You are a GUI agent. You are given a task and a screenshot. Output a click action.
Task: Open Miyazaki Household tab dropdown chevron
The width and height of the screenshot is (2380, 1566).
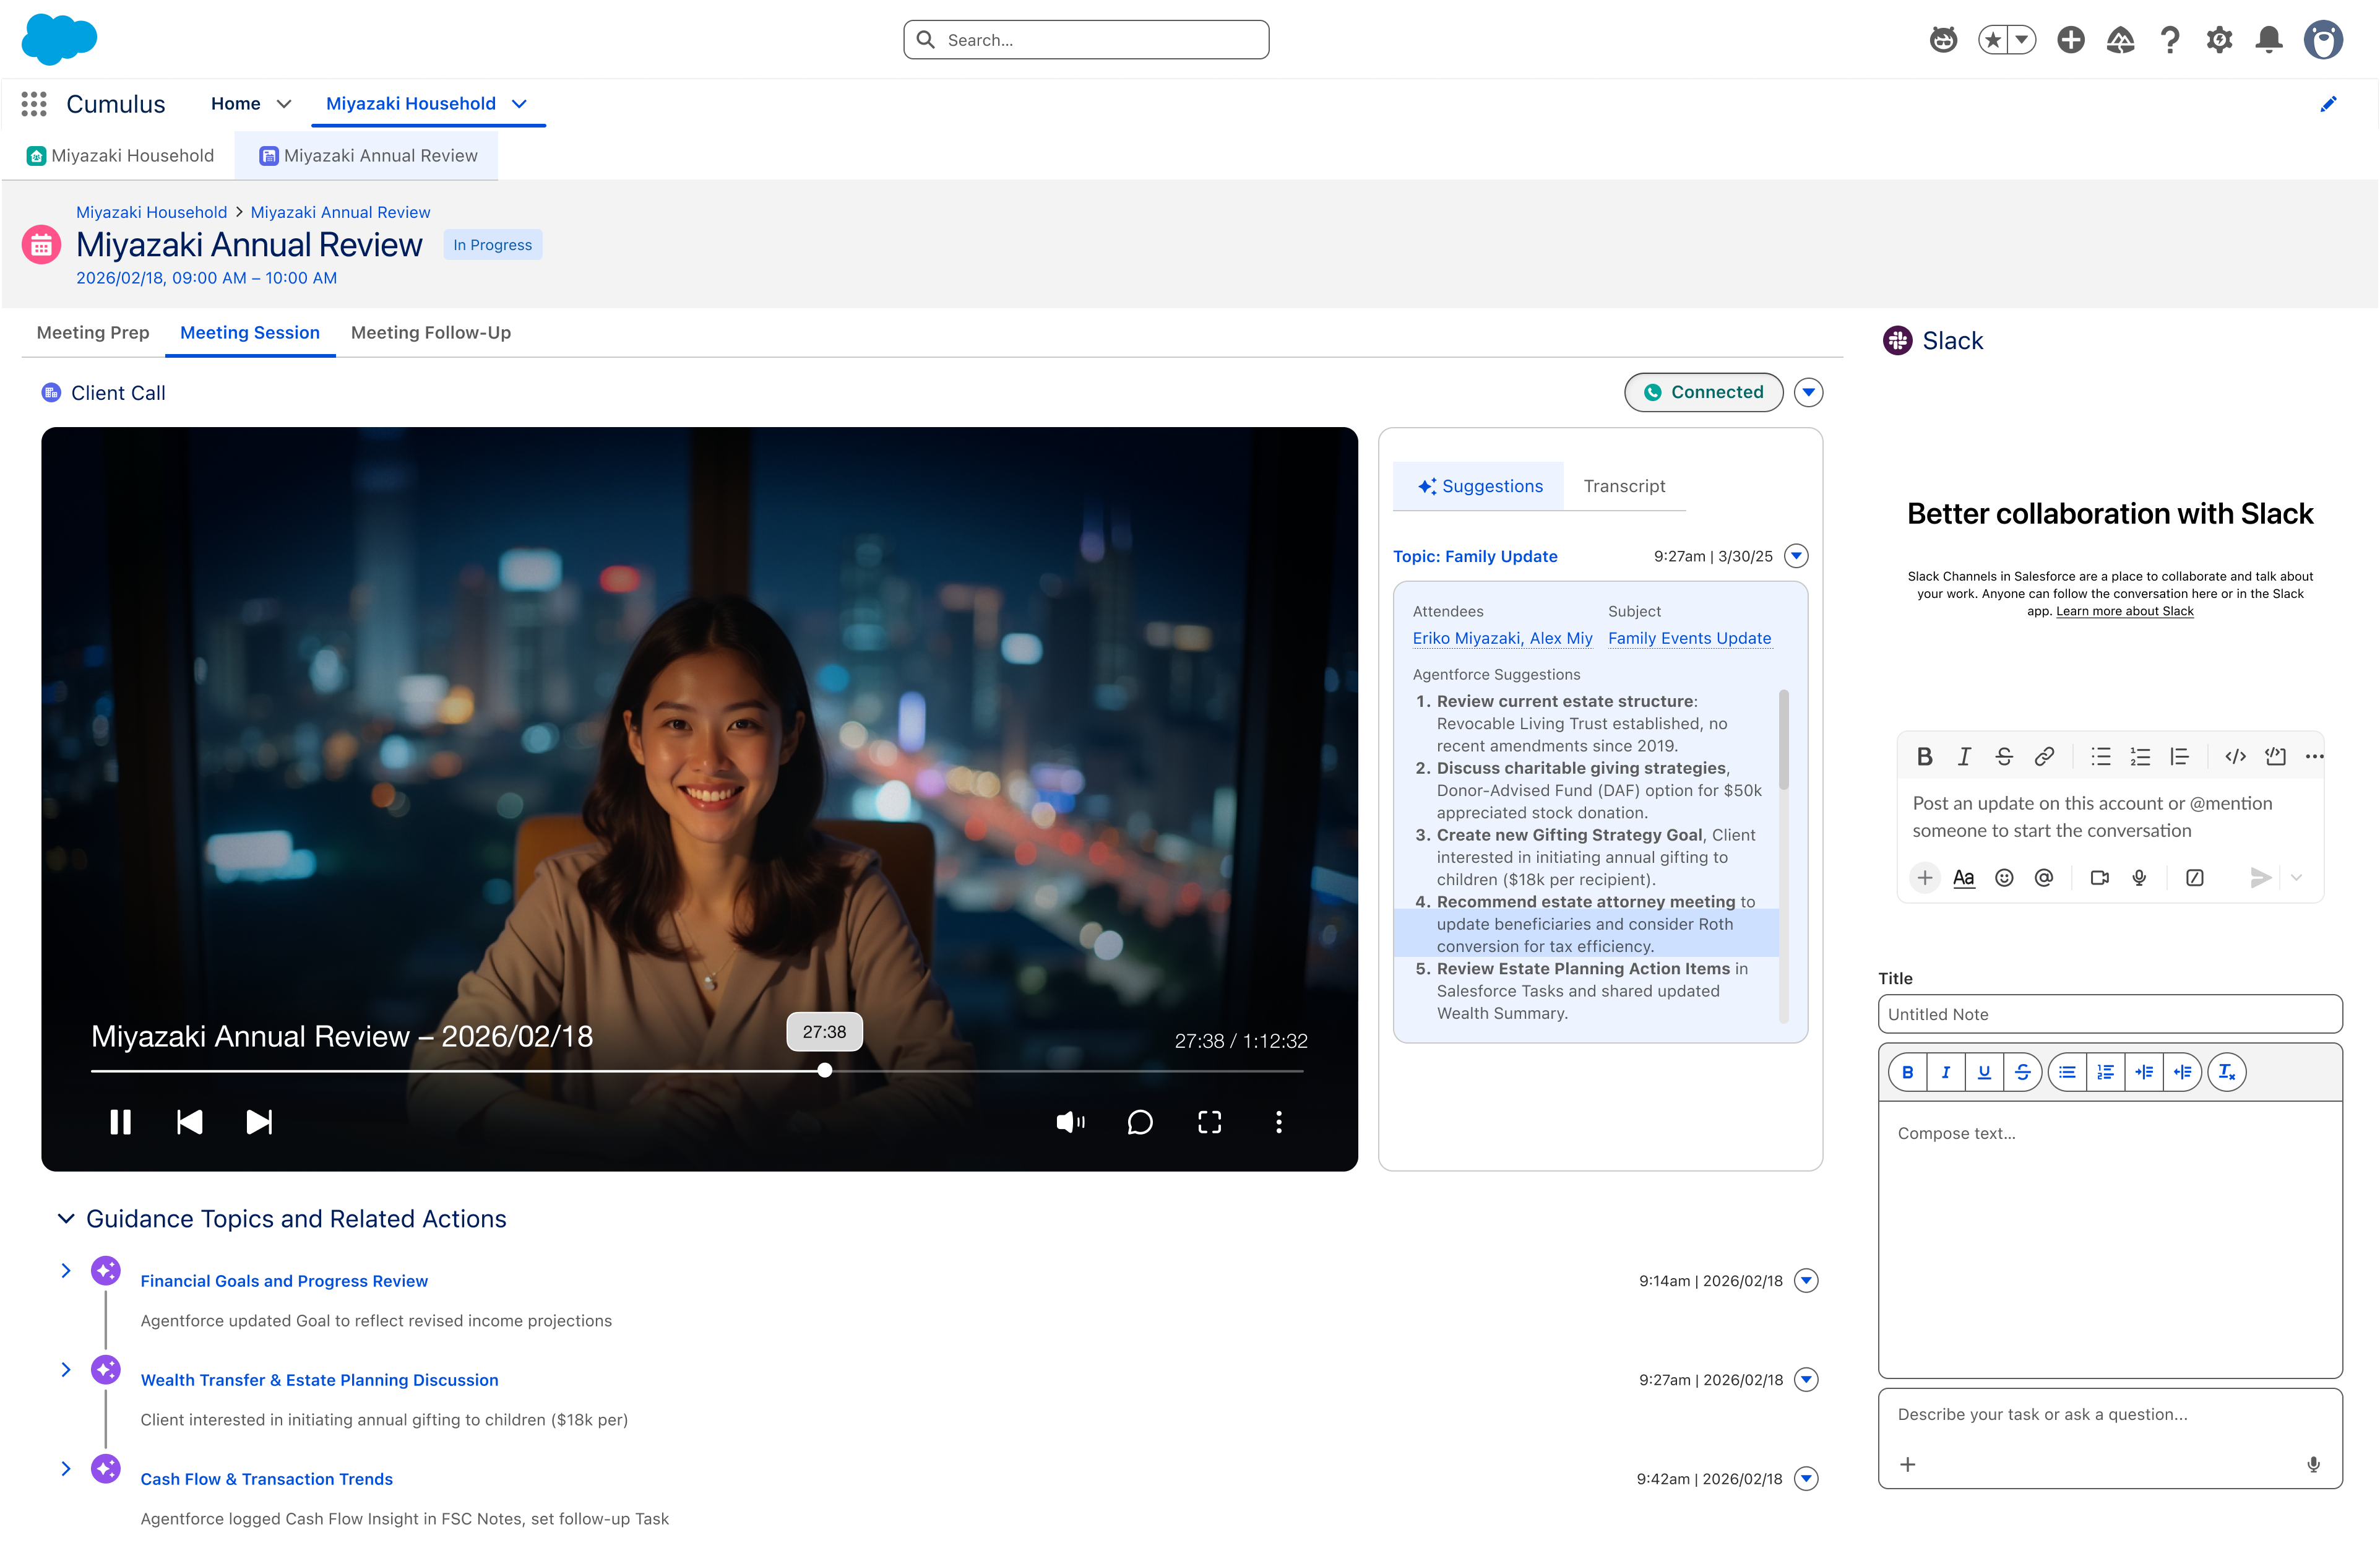pyautogui.click(x=519, y=104)
